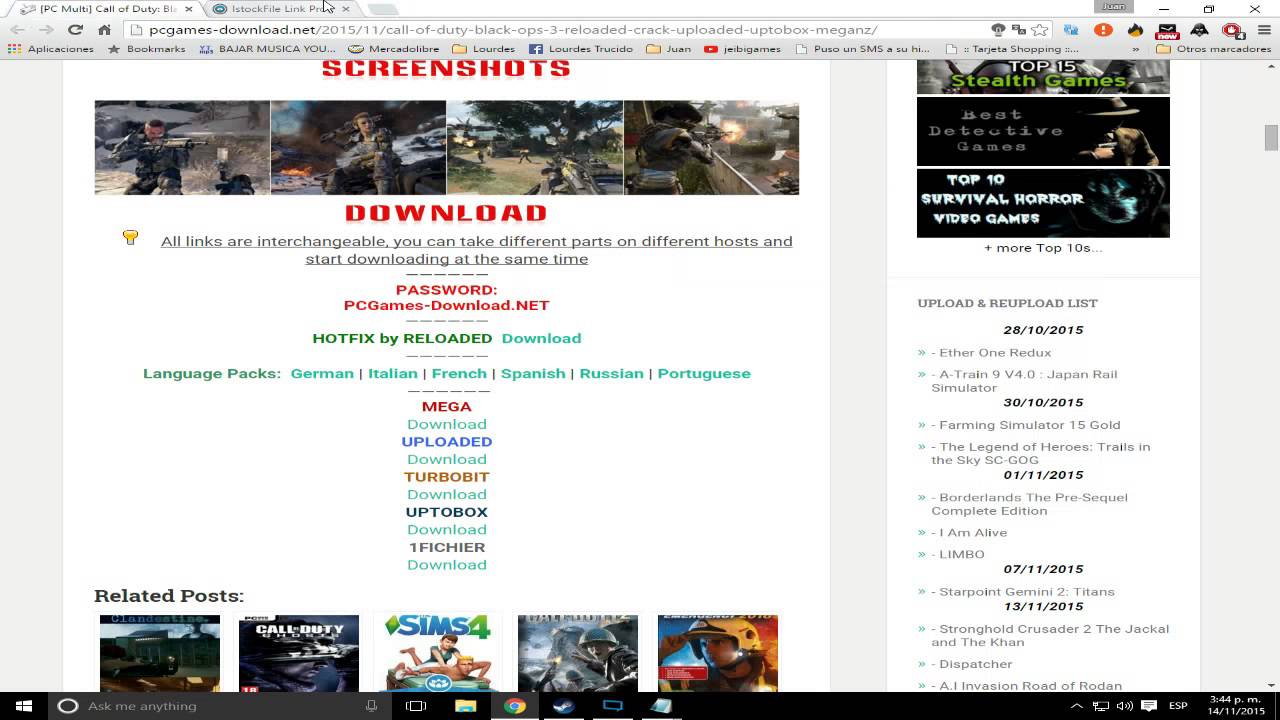Open The Sims 4 related post thumbnail
Viewport: 1280px width, 720px height.
(x=438, y=653)
